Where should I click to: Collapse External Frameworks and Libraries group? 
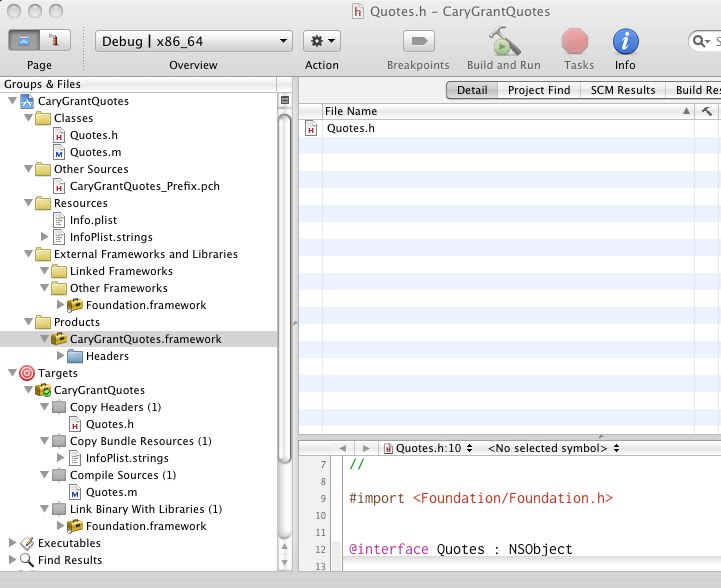(x=29, y=253)
